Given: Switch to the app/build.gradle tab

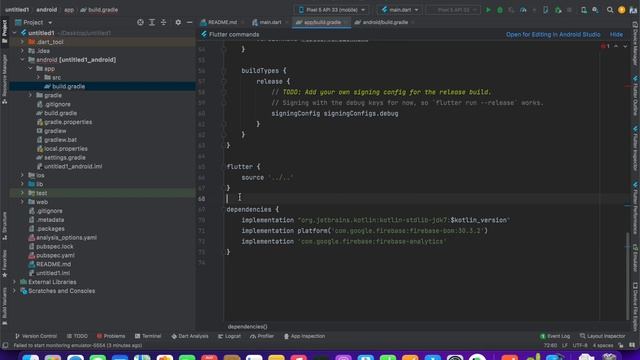Looking at the screenshot, I should coord(322,22).
